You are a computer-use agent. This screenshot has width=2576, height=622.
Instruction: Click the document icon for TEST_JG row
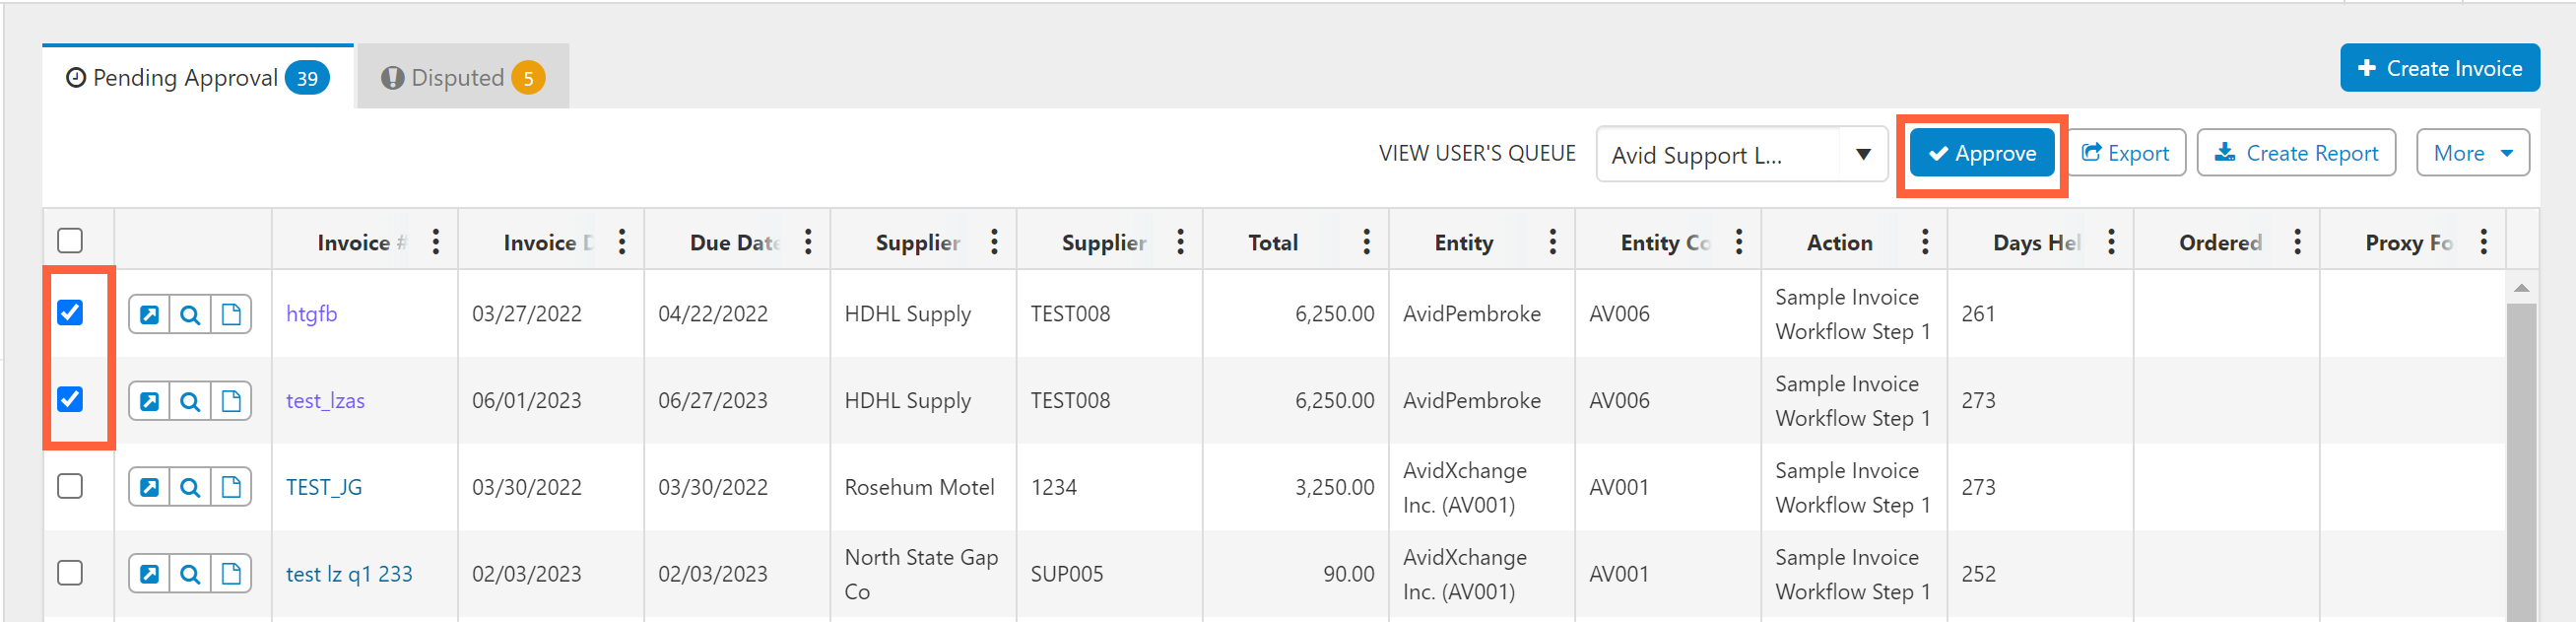[231, 488]
